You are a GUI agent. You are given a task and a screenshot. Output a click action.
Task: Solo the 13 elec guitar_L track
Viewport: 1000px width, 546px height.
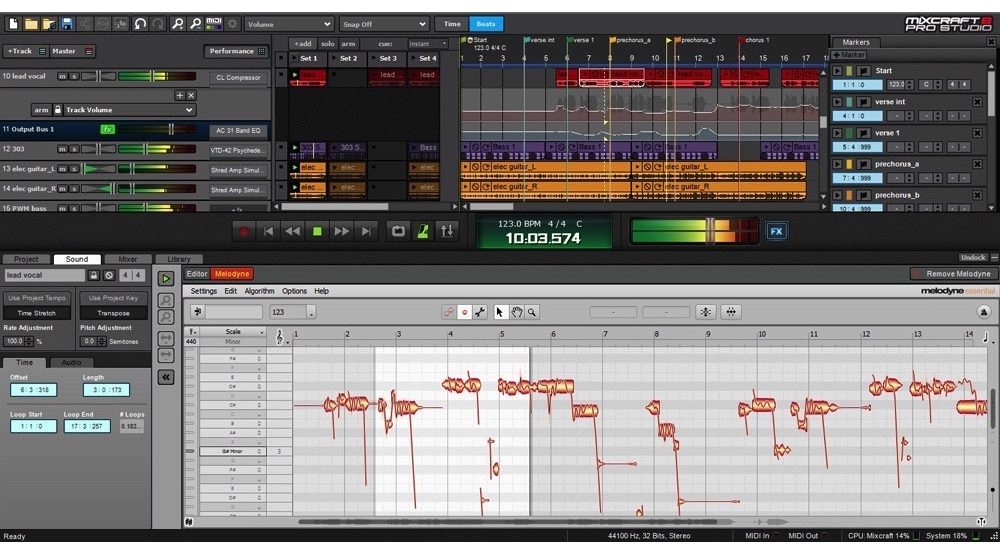click(x=74, y=169)
